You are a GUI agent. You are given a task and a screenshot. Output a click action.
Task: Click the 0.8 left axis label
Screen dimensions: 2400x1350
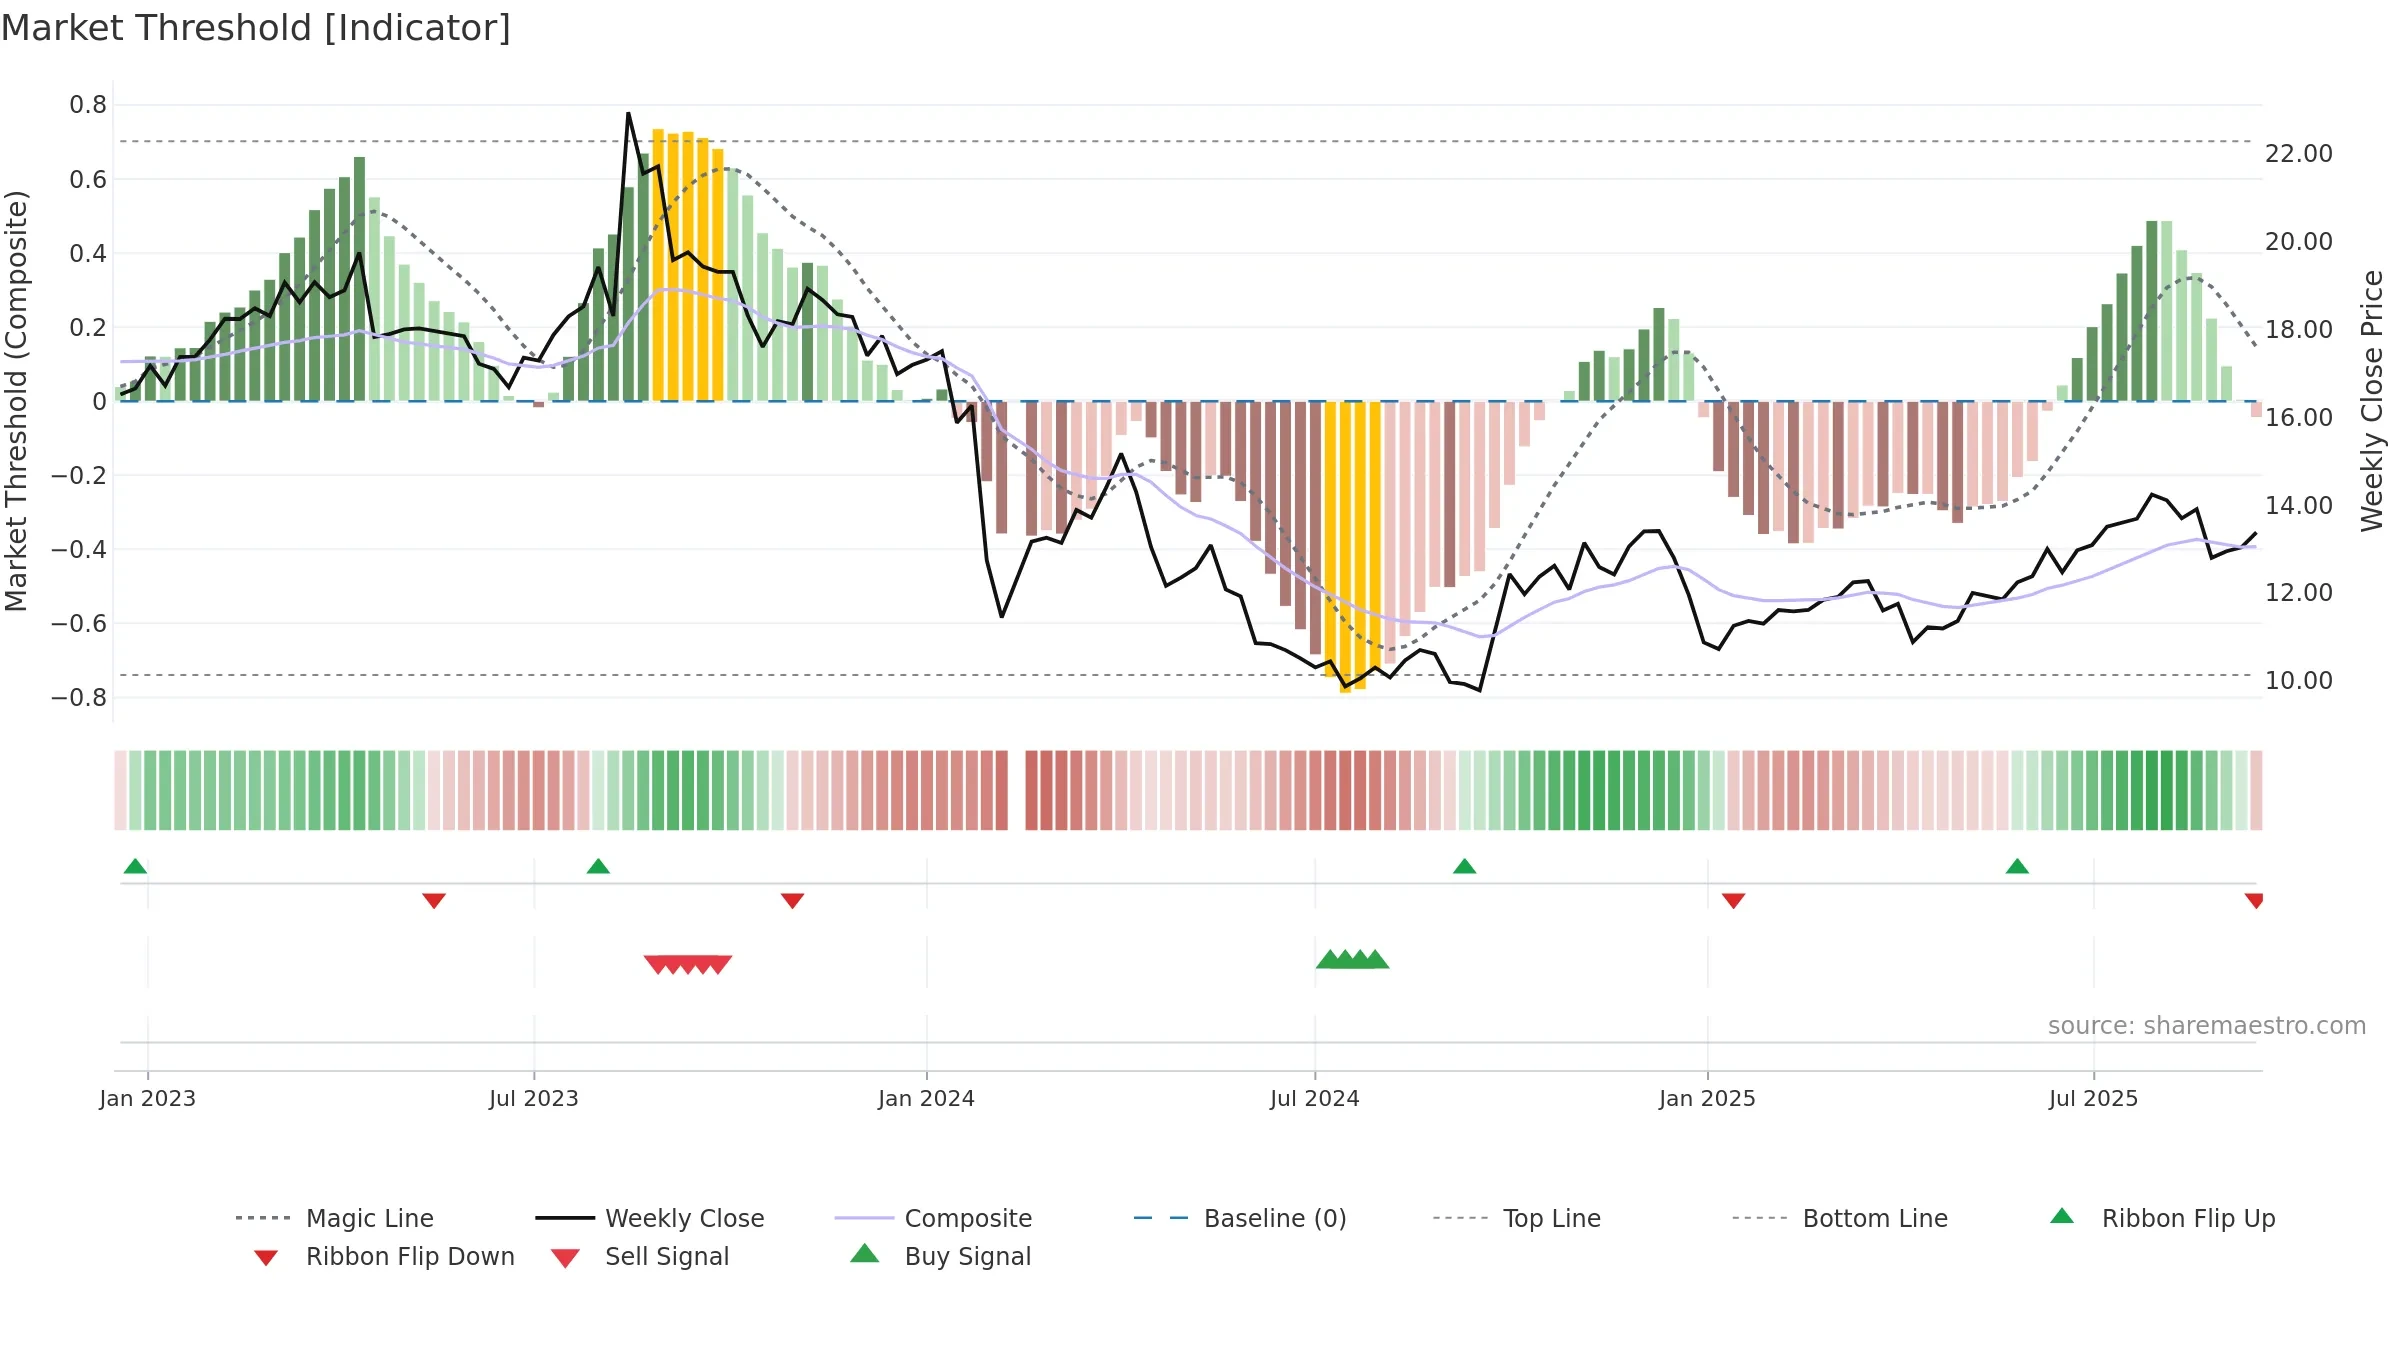pos(88,104)
